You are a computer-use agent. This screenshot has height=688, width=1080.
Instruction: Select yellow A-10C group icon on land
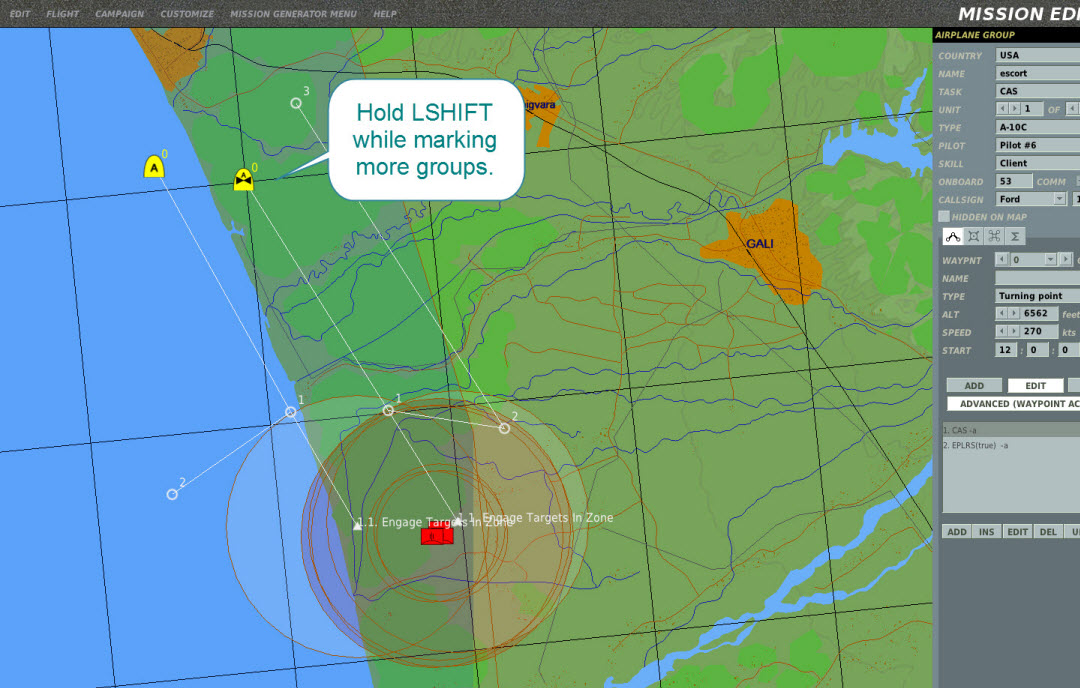(243, 180)
